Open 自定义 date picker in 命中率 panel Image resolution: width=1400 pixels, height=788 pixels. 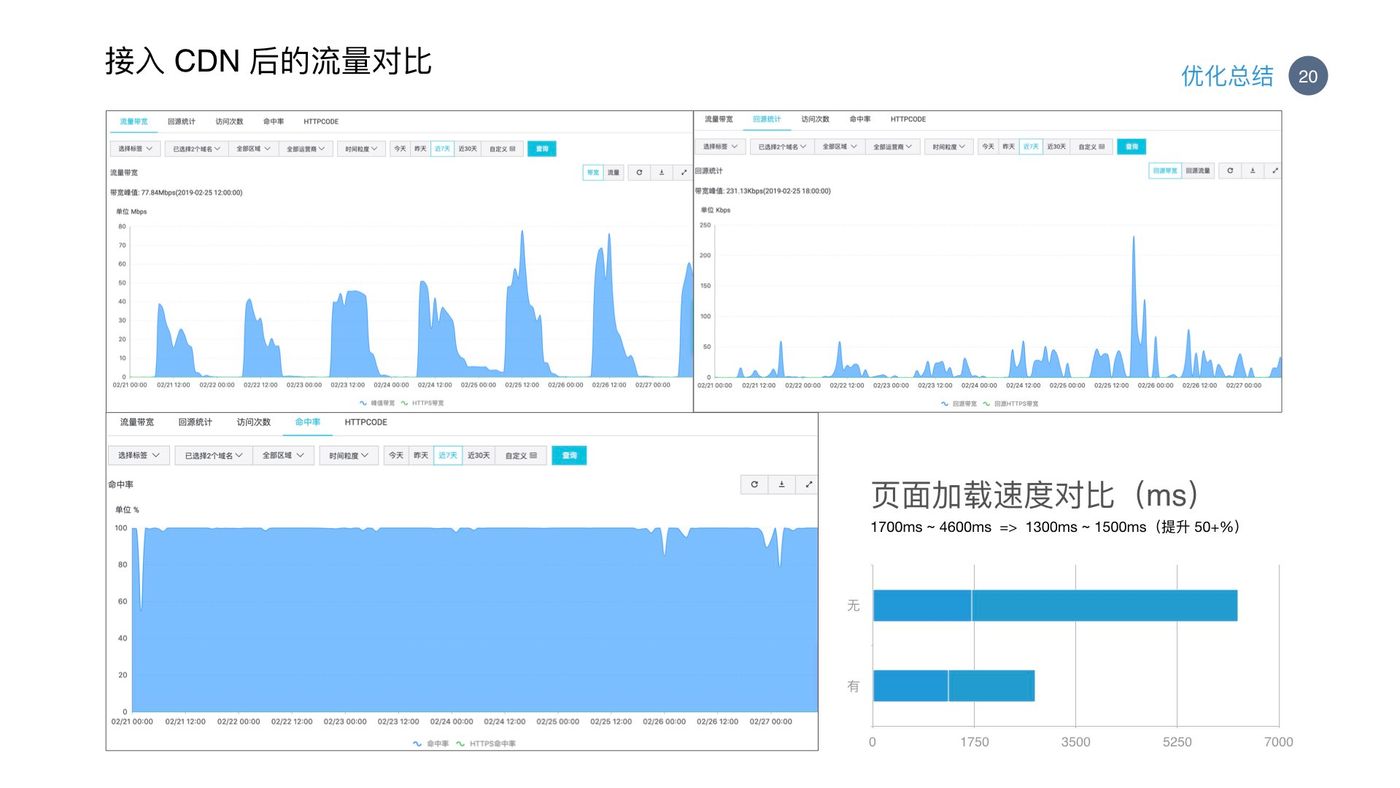point(521,455)
